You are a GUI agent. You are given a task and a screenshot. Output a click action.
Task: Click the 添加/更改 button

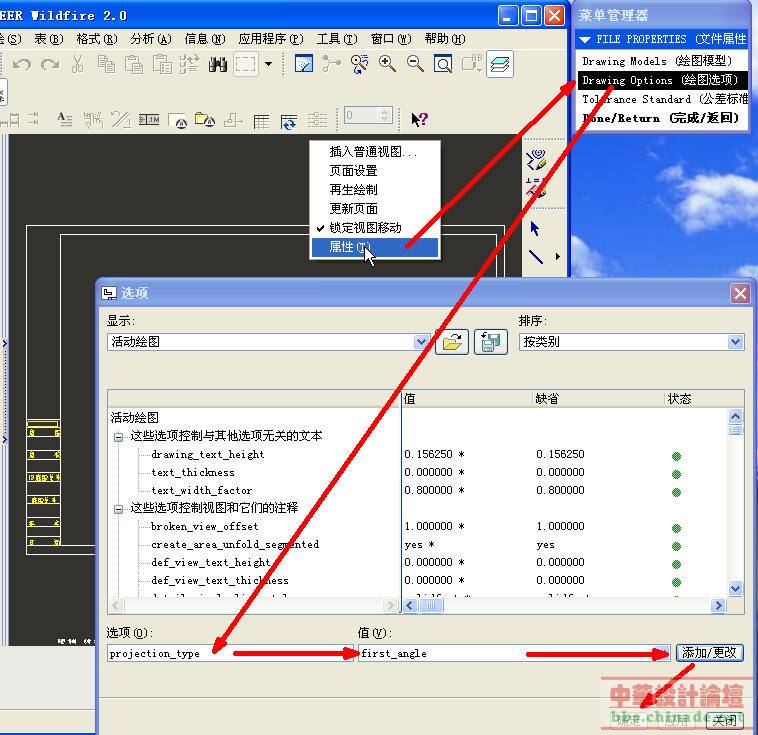709,653
